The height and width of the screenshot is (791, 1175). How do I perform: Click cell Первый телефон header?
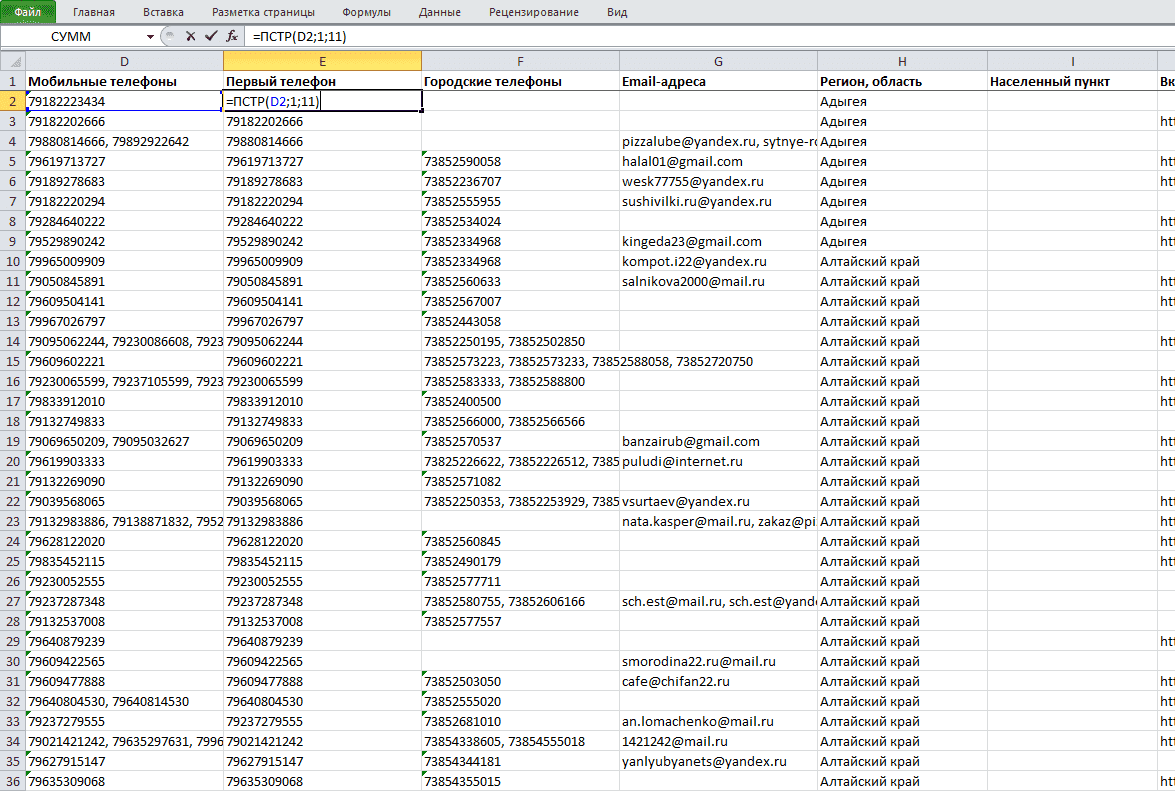click(322, 81)
